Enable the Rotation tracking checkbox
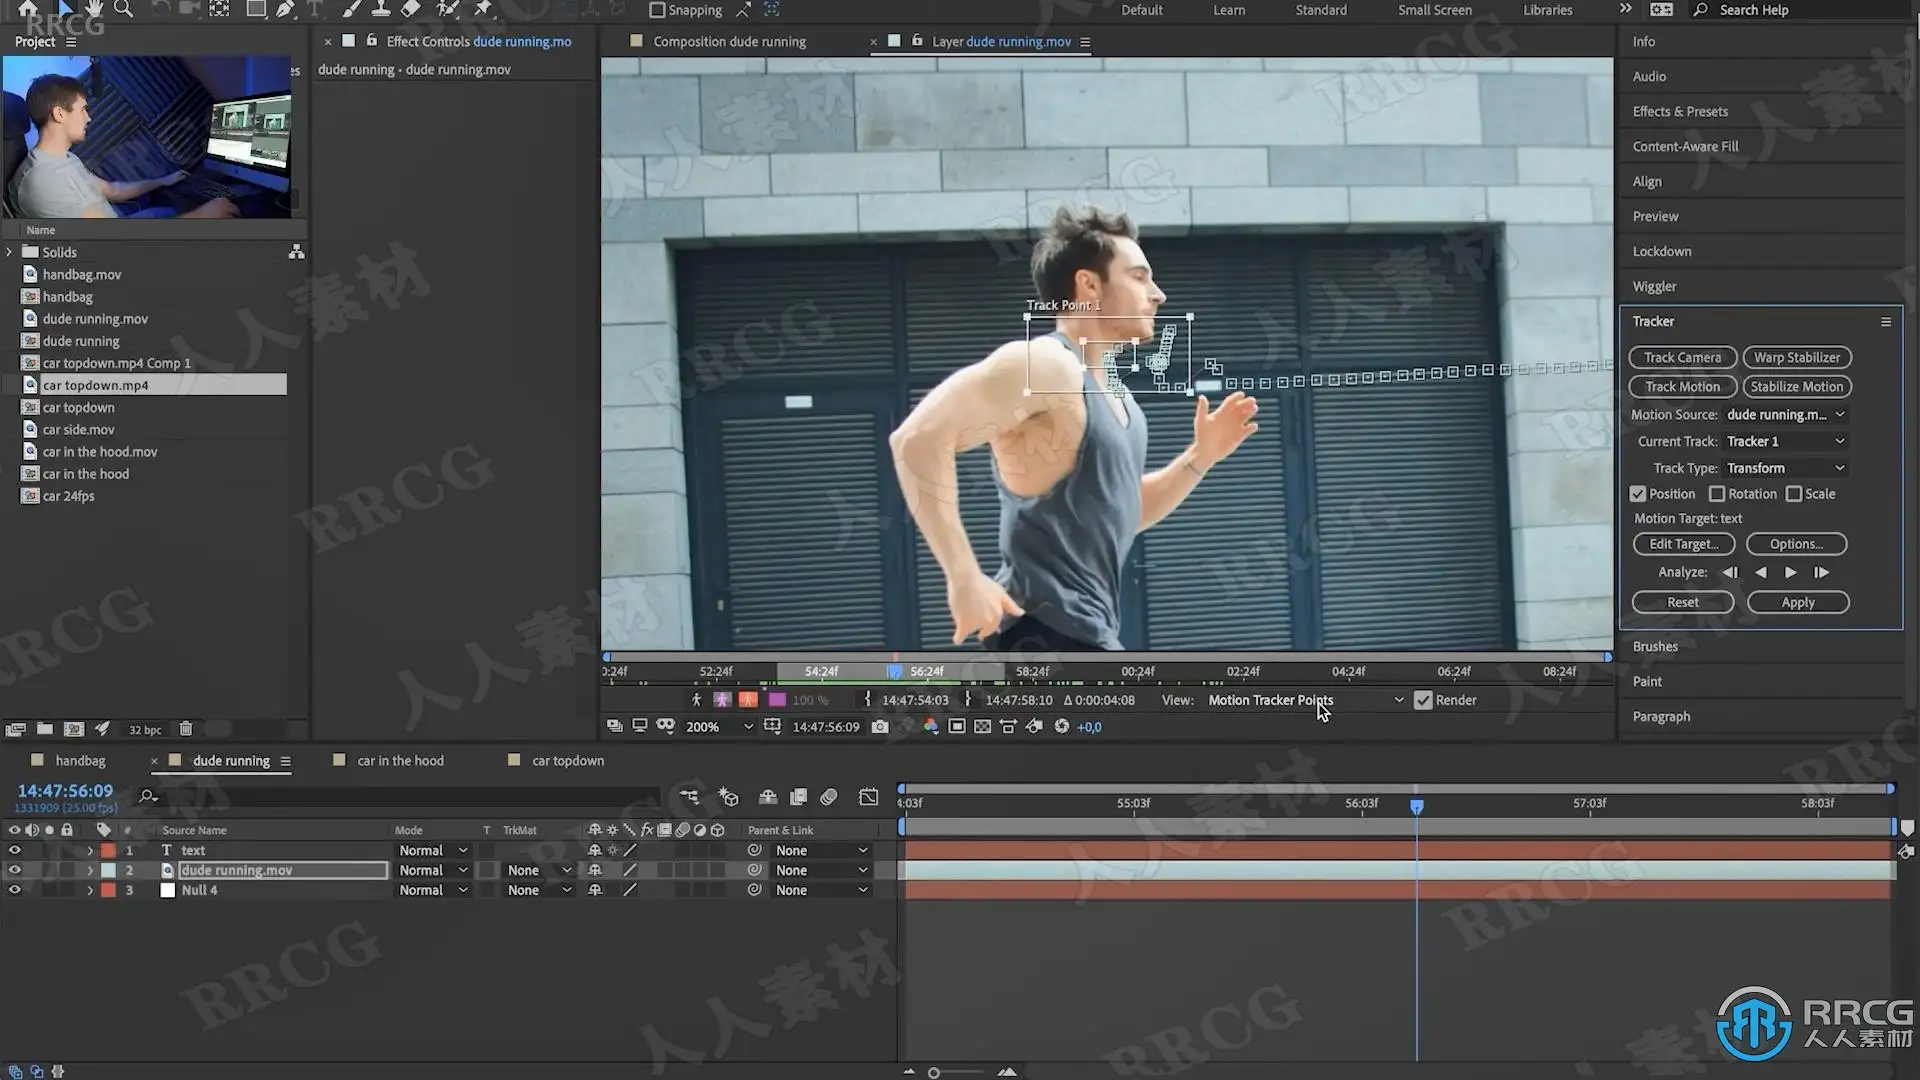1920x1080 pixels. [1717, 494]
